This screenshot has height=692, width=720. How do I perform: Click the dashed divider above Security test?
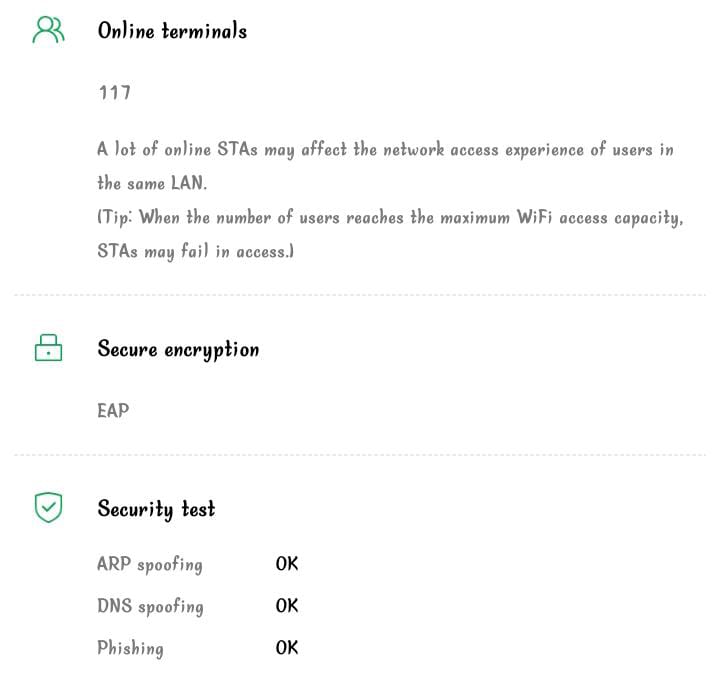pyautogui.click(x=360, y=455)
